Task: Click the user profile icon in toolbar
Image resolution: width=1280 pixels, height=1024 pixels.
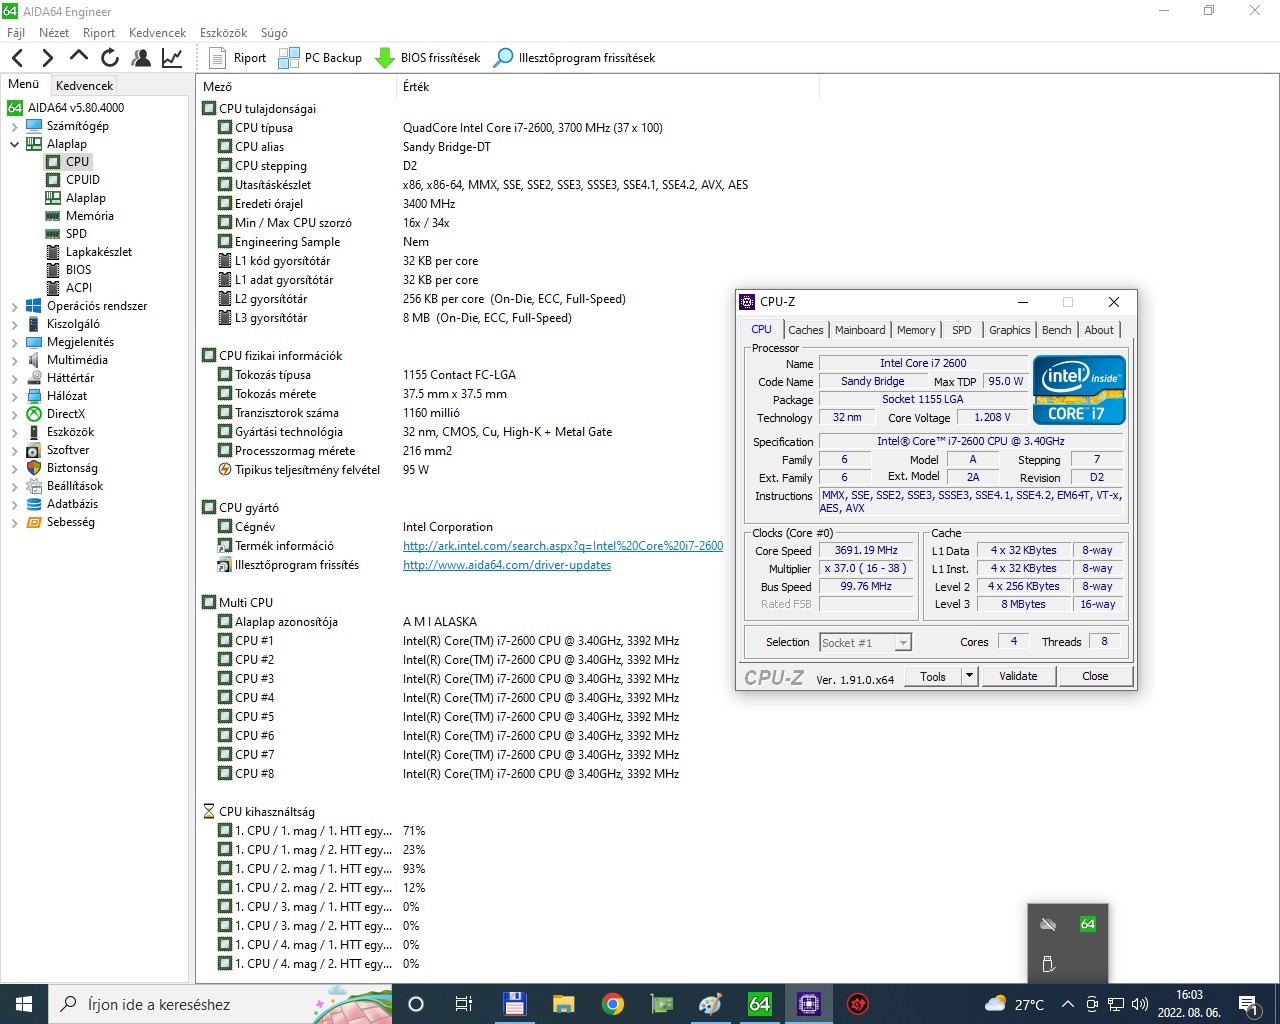Action: point(141,58)
